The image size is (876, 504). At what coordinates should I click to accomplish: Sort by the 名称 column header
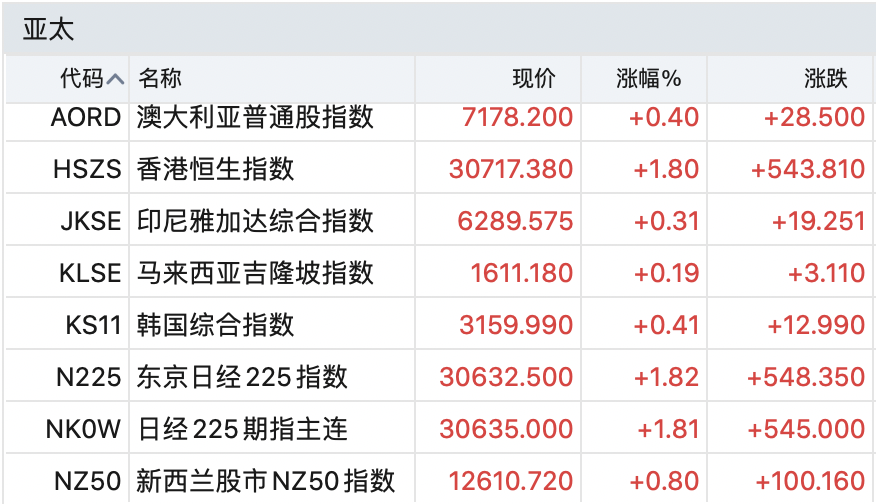(x=272, y=79)
